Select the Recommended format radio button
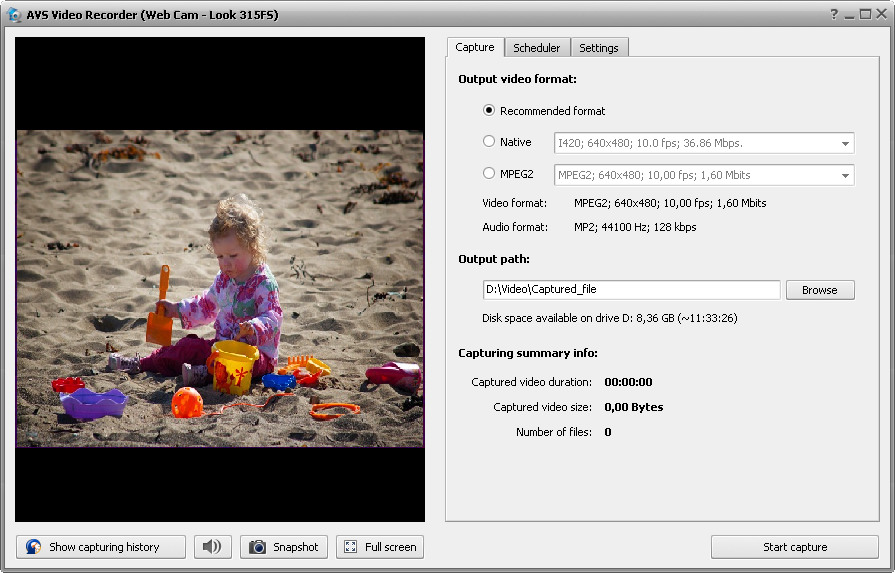Viewport: 895px width, 573px height. pos(489,110)
